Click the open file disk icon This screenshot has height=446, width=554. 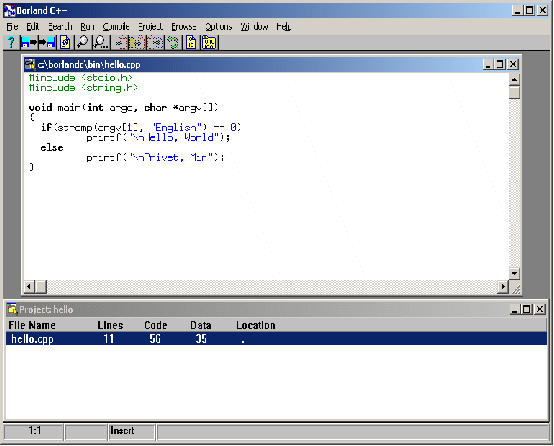(x=28, y=42)
